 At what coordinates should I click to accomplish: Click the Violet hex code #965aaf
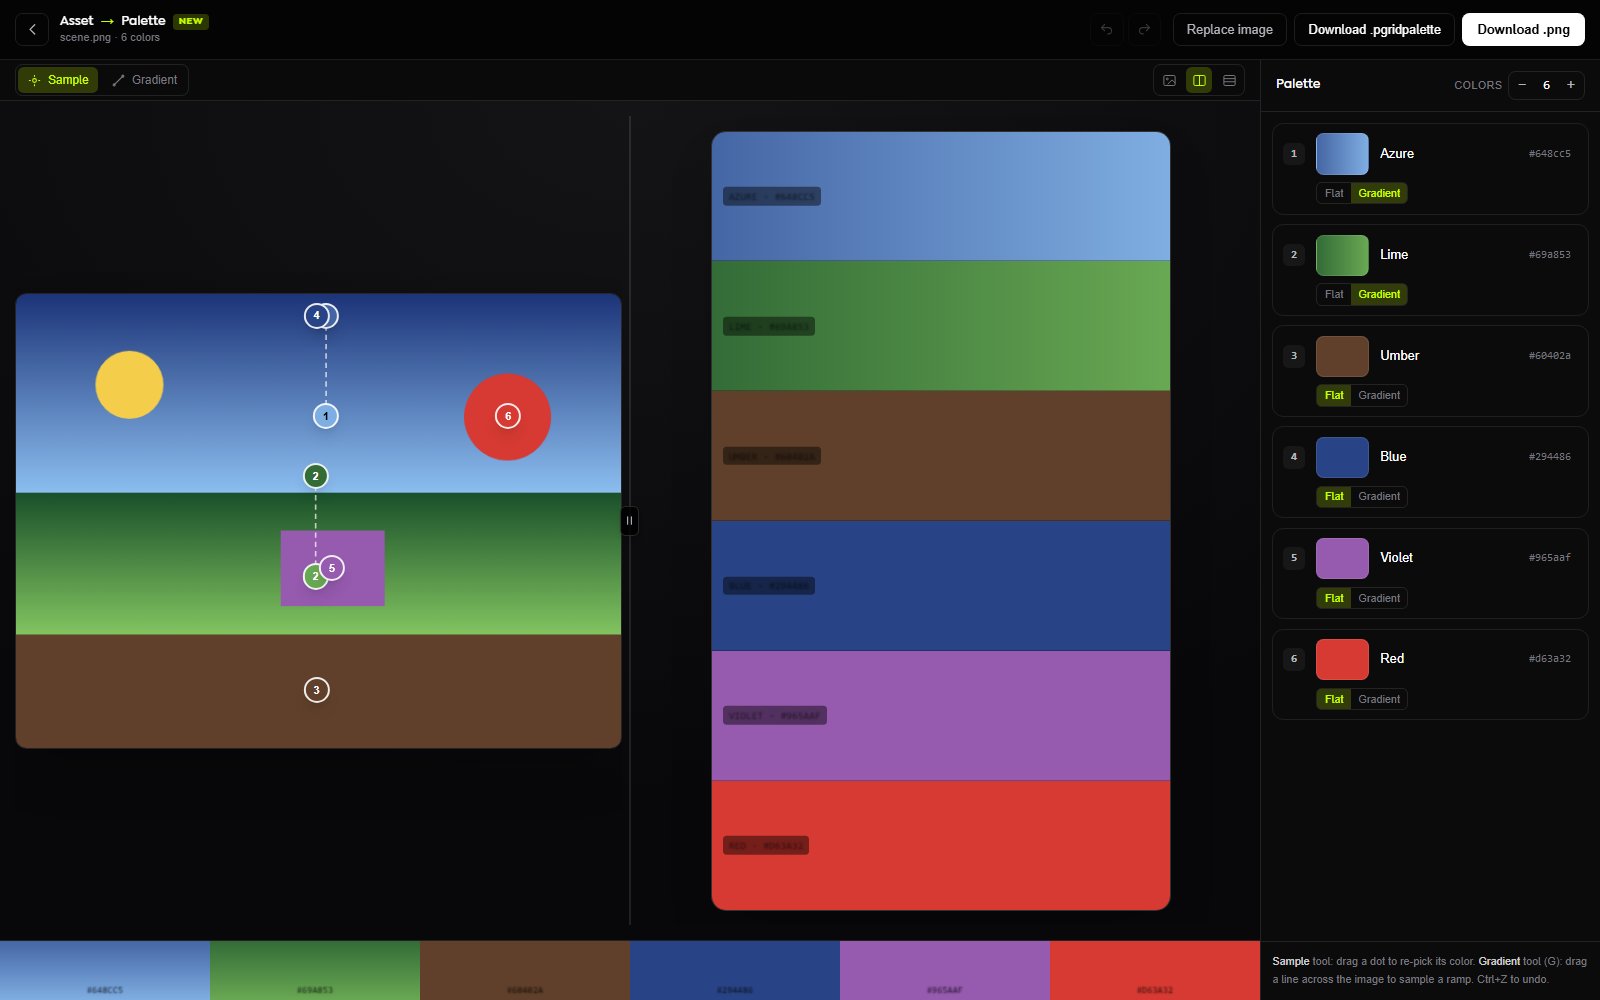(x=1549, y=558)
